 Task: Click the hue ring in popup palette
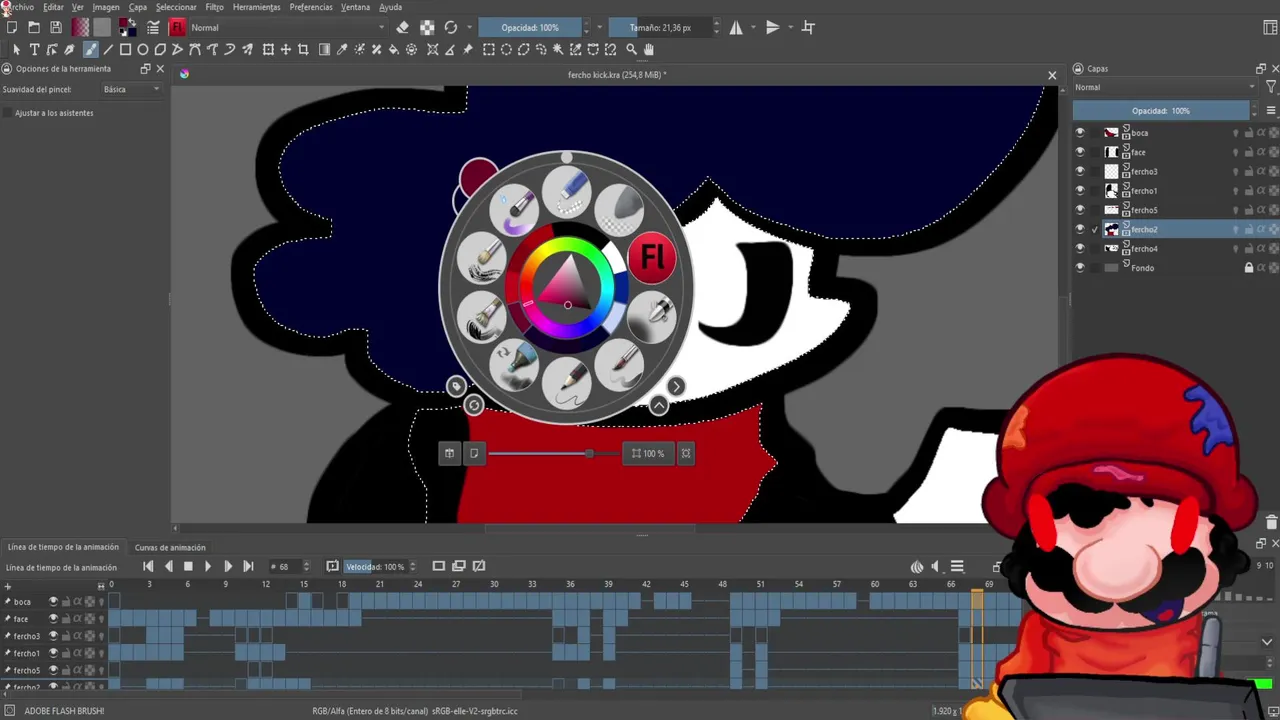click(567, 242)
